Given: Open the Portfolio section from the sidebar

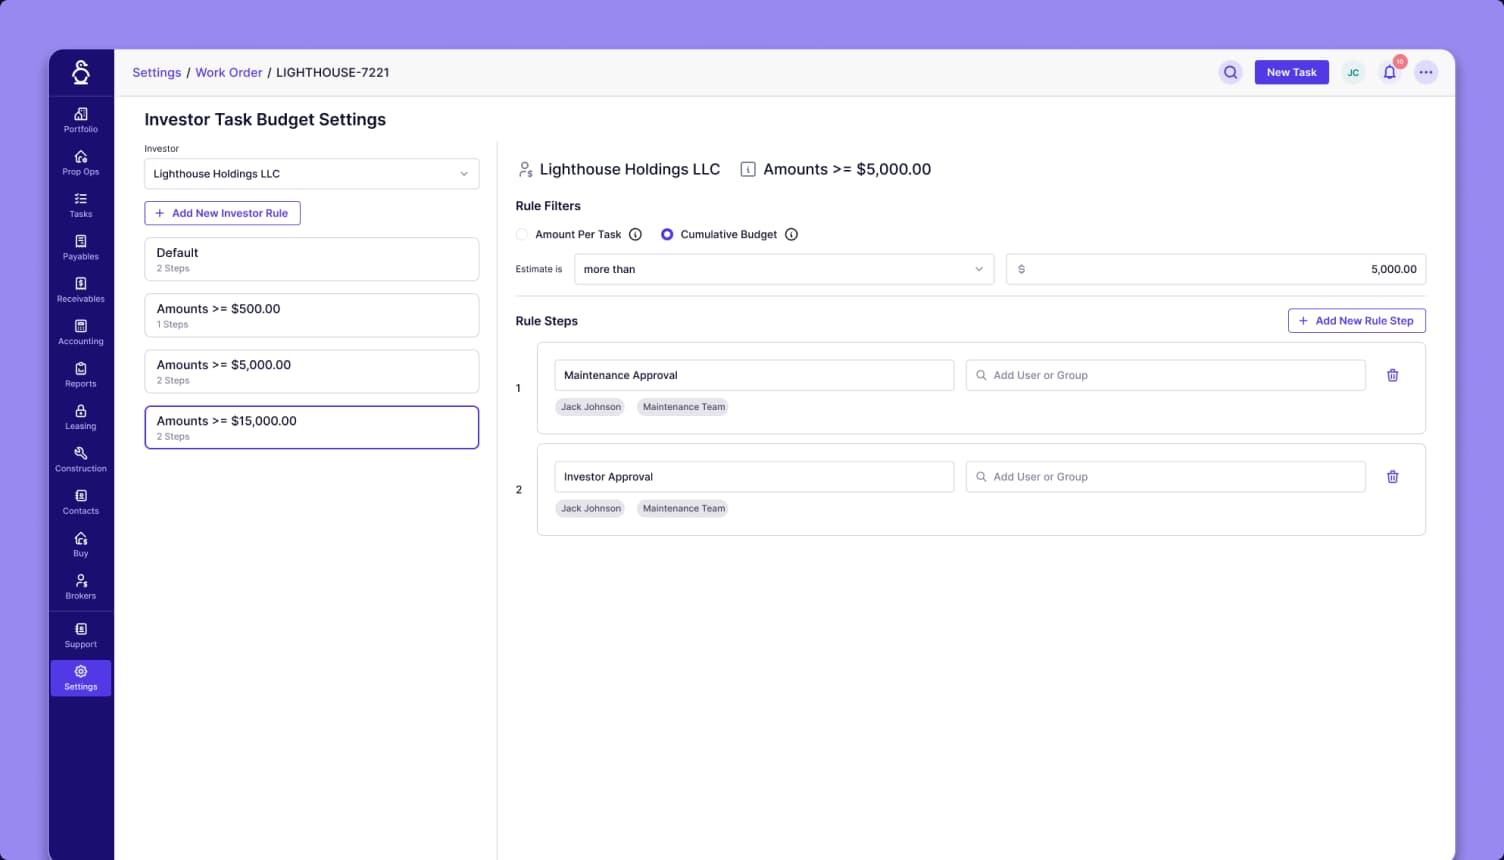Looking at the screenshot, I should [80, 119].
